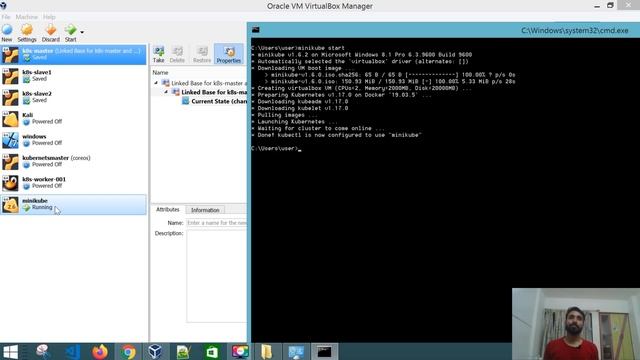Select the k8s-slave1 virtual machine
Image resolution: width=640 pixels, height=360 pixels.
tap(73, 76)
